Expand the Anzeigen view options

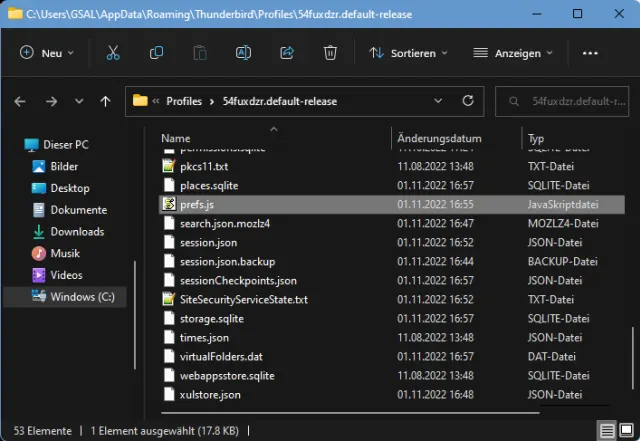pos(513,53)
